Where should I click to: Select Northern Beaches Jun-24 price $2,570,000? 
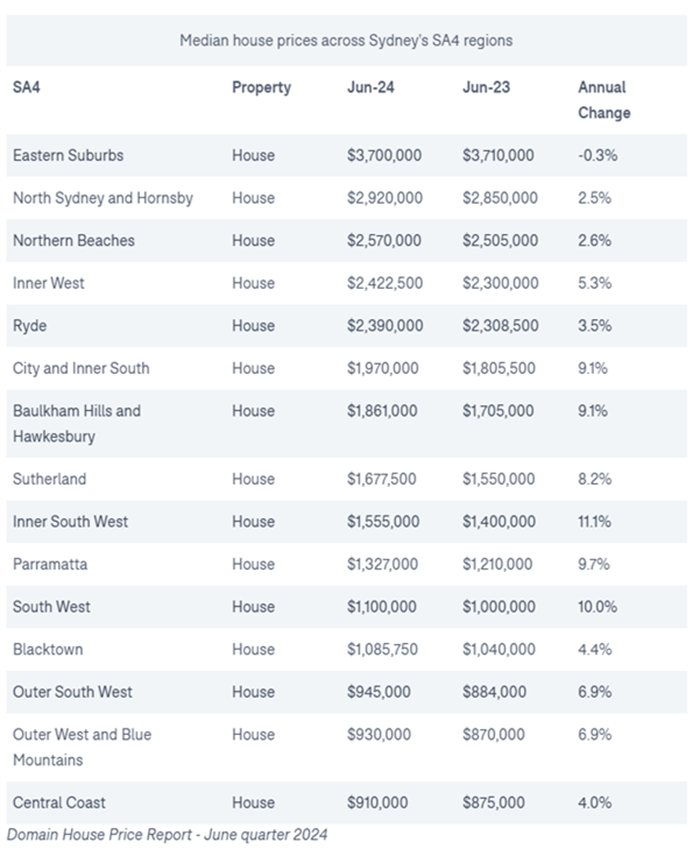(x=384, y=241)
